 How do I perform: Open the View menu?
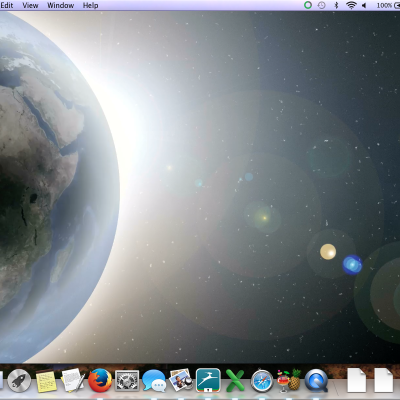tap(30, 5)
